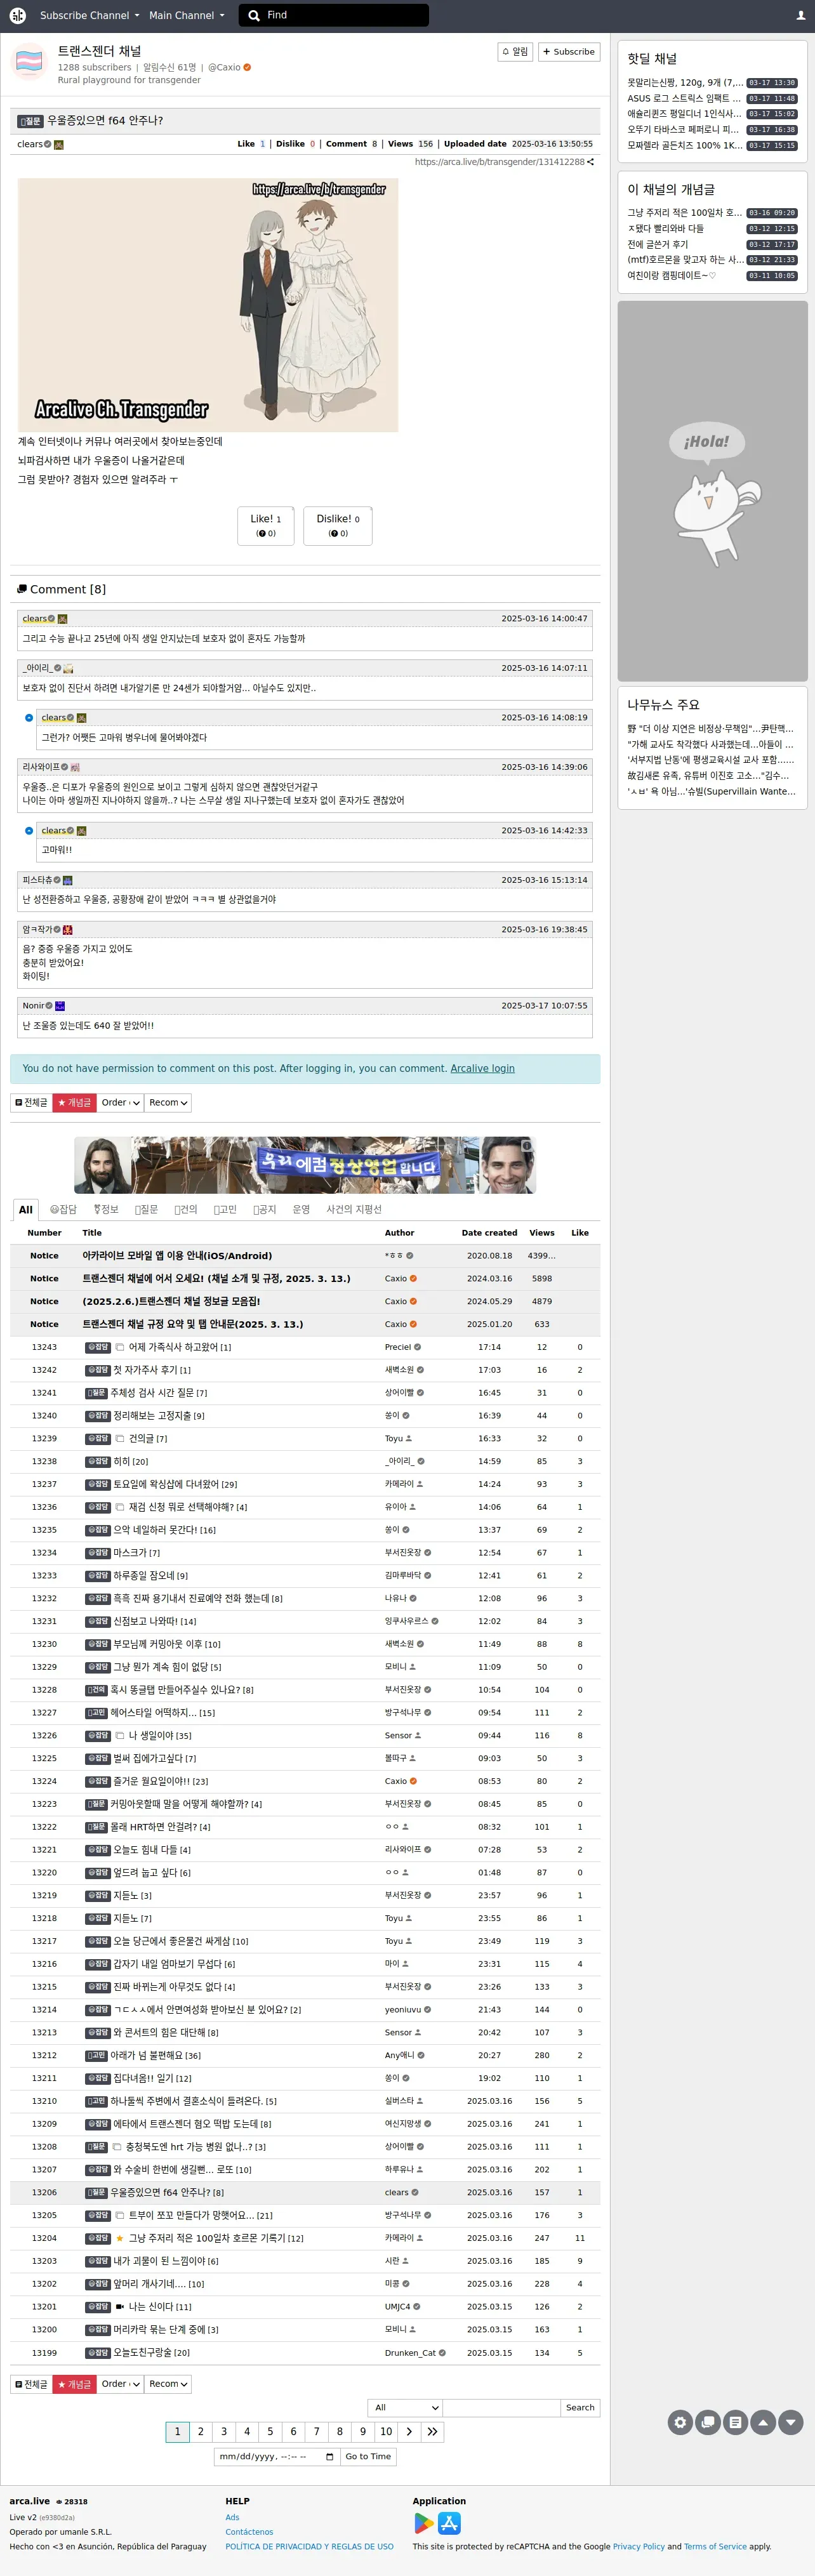Go to page 10 in pagination

point(386,2431)
